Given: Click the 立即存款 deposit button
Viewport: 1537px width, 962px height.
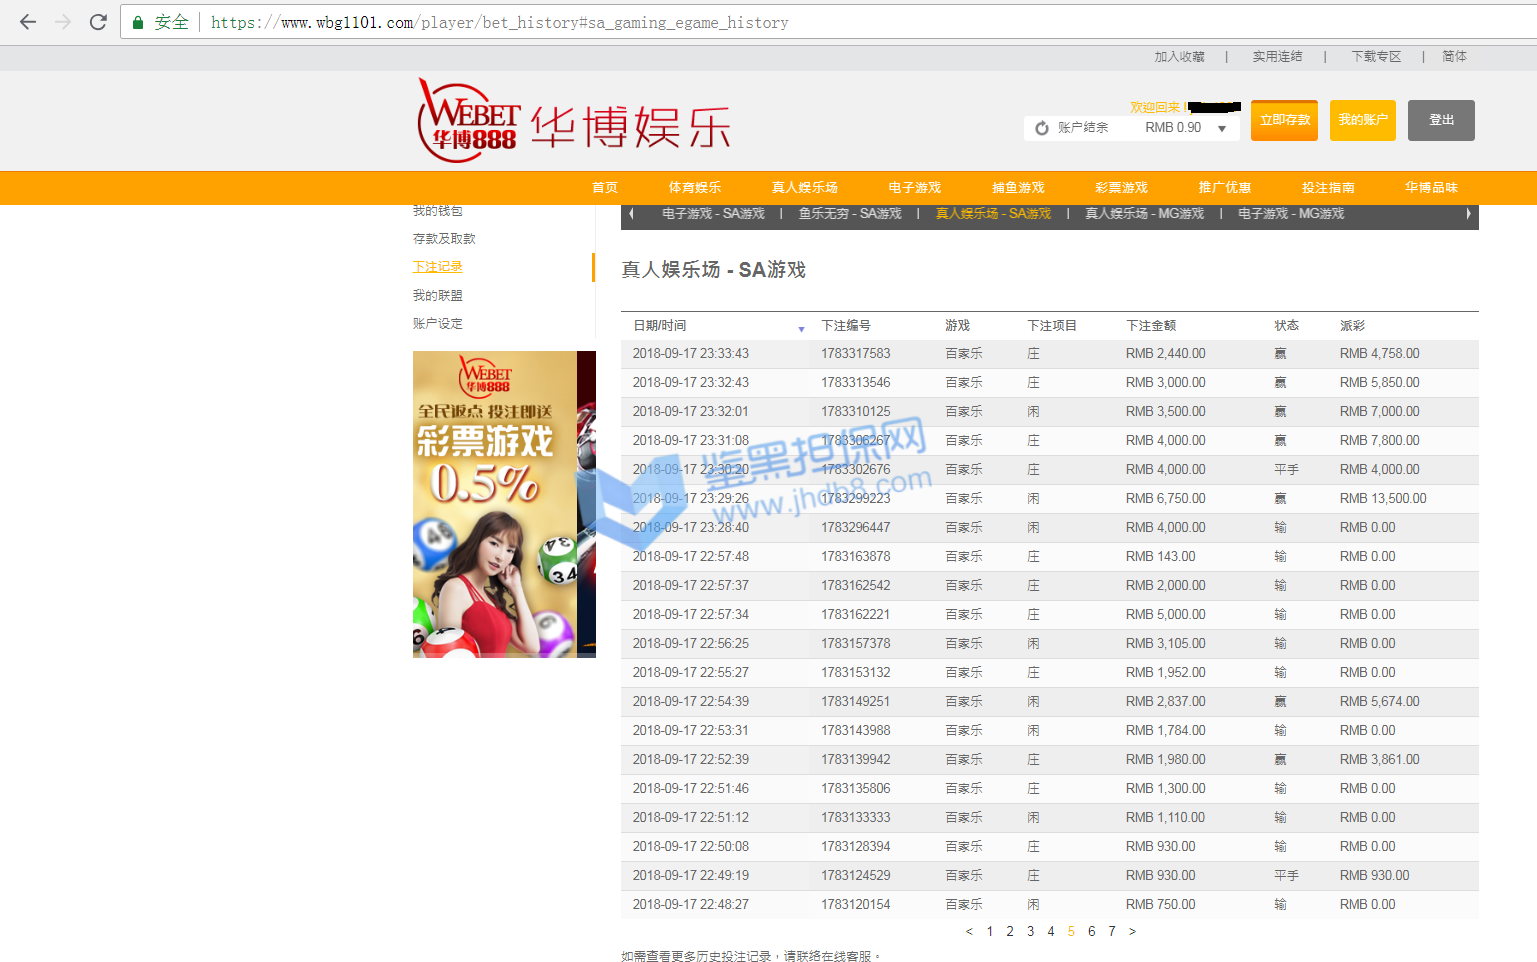Looking at the screenshot, I should (1284, 120).
